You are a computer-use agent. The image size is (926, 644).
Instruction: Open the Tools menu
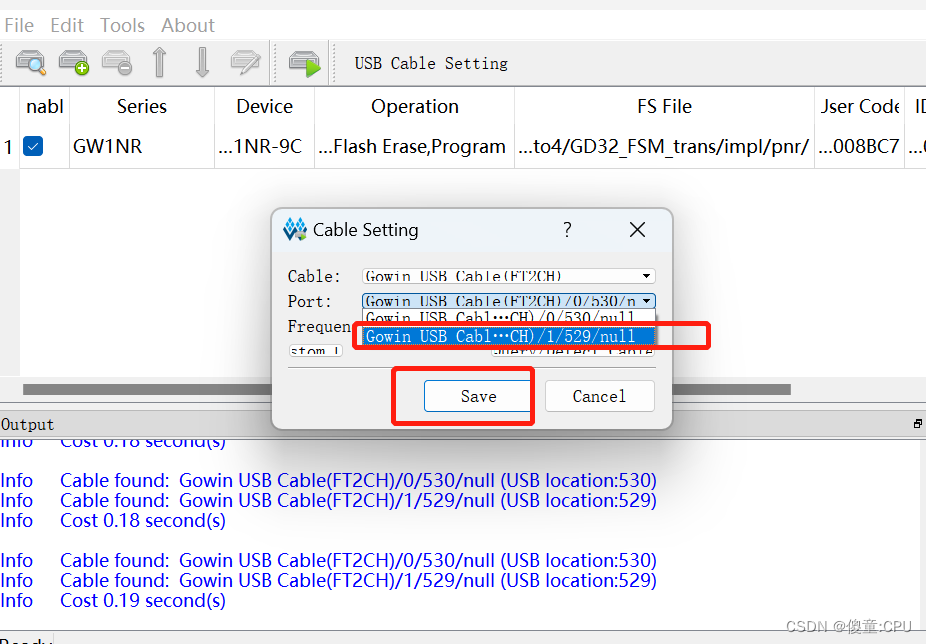tap(122, 25)
